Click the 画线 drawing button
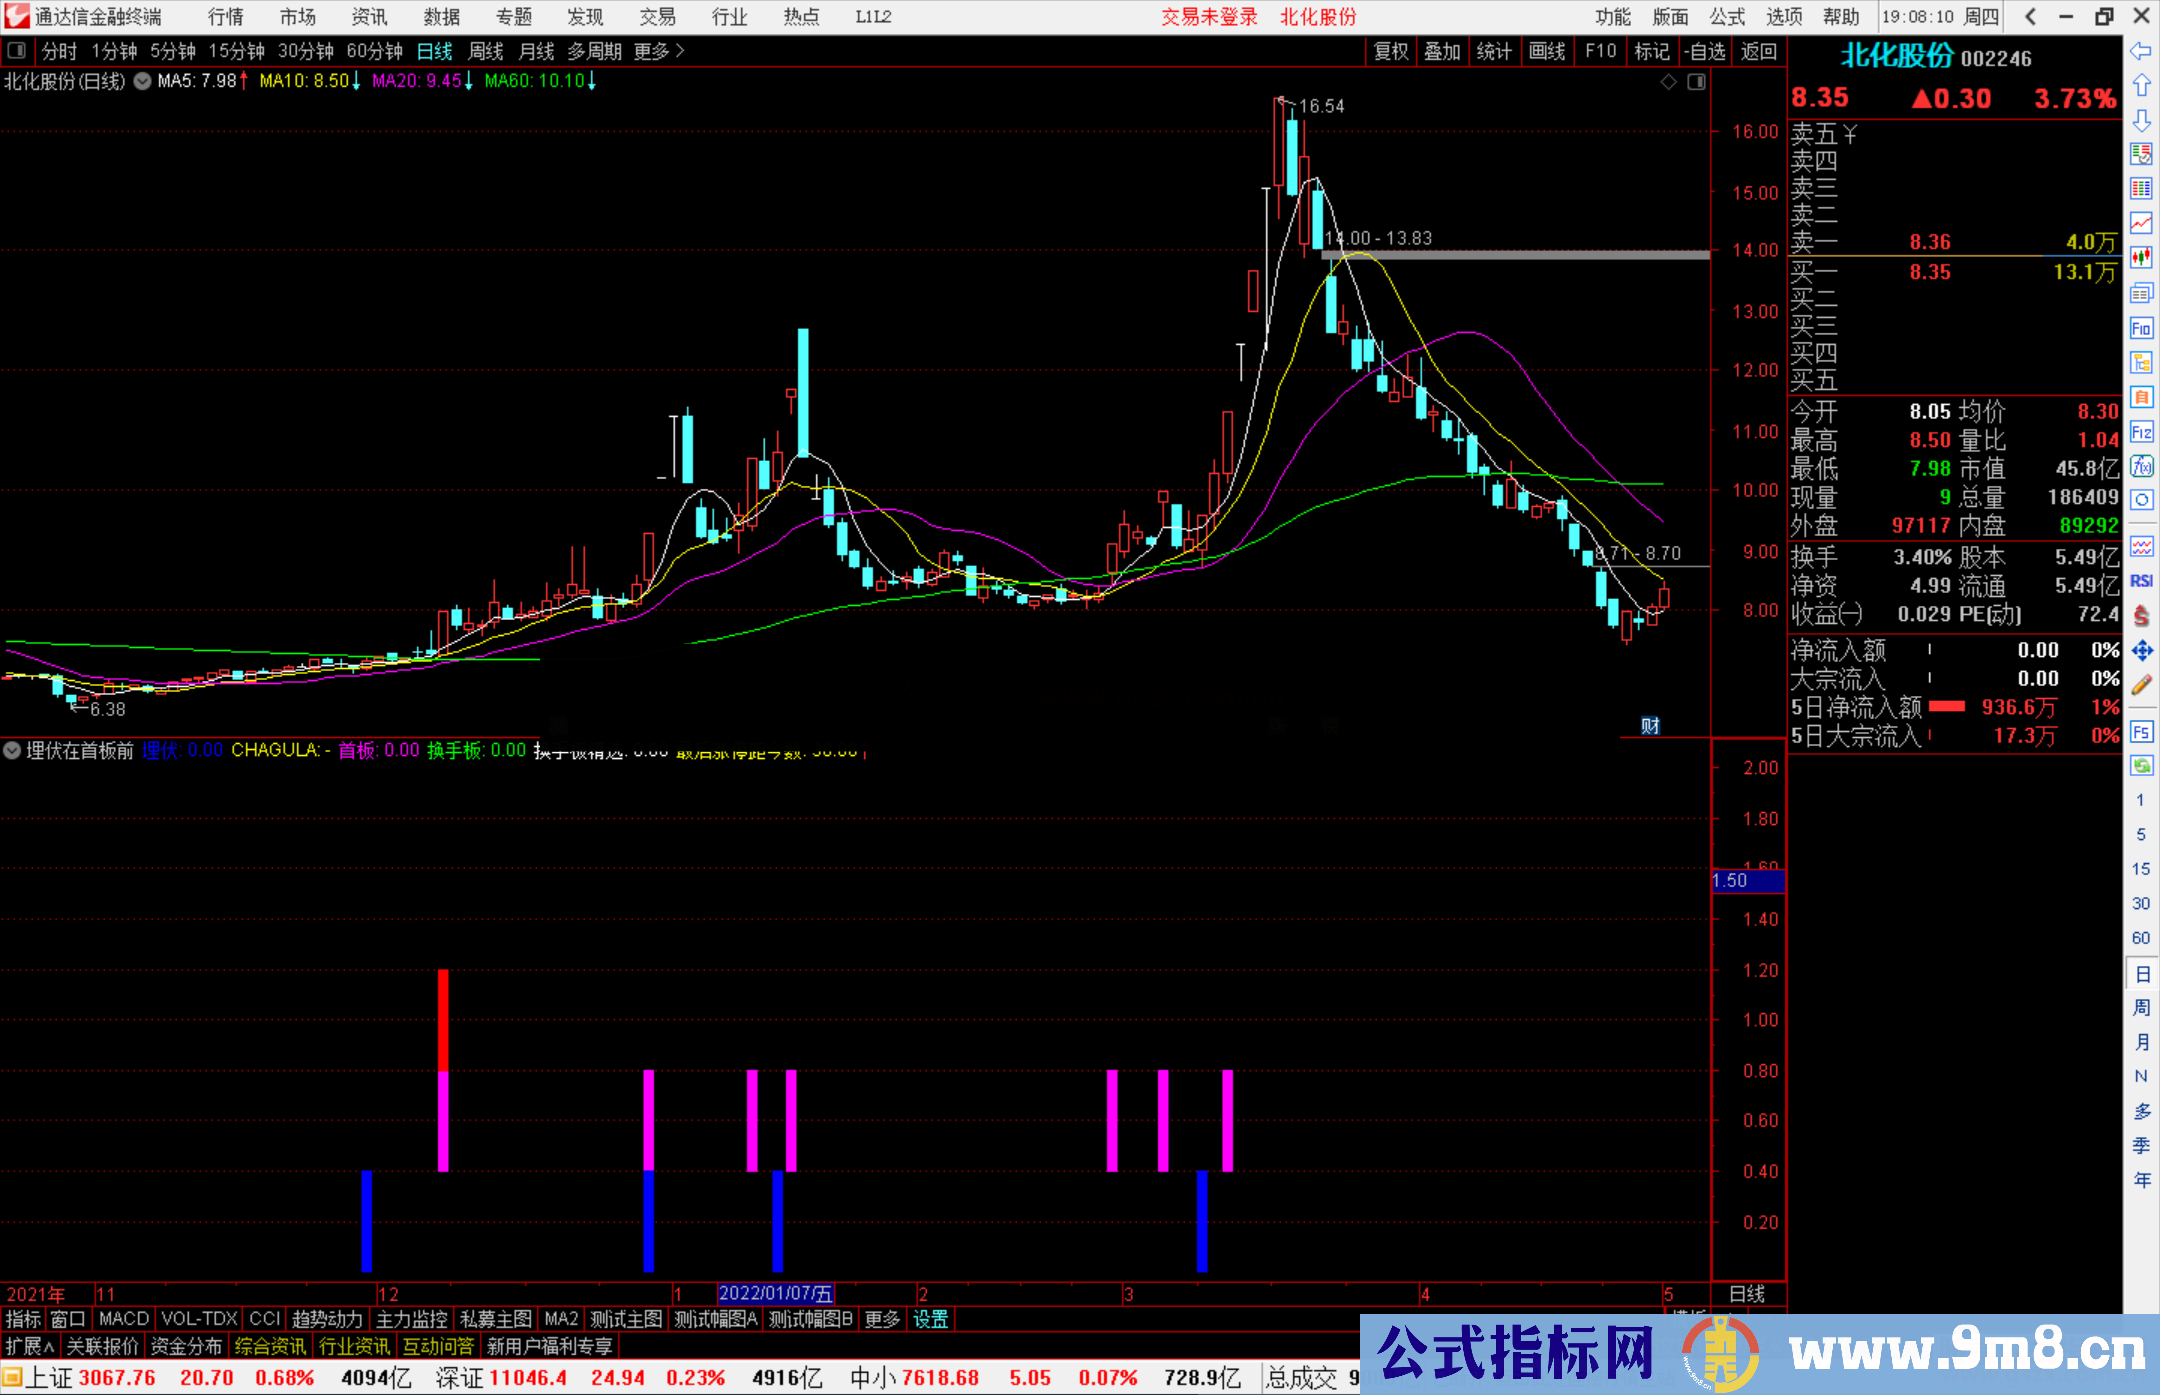Image resolution: width=2160 pixels, height=1395 pixels. [x=1547, y=51]
